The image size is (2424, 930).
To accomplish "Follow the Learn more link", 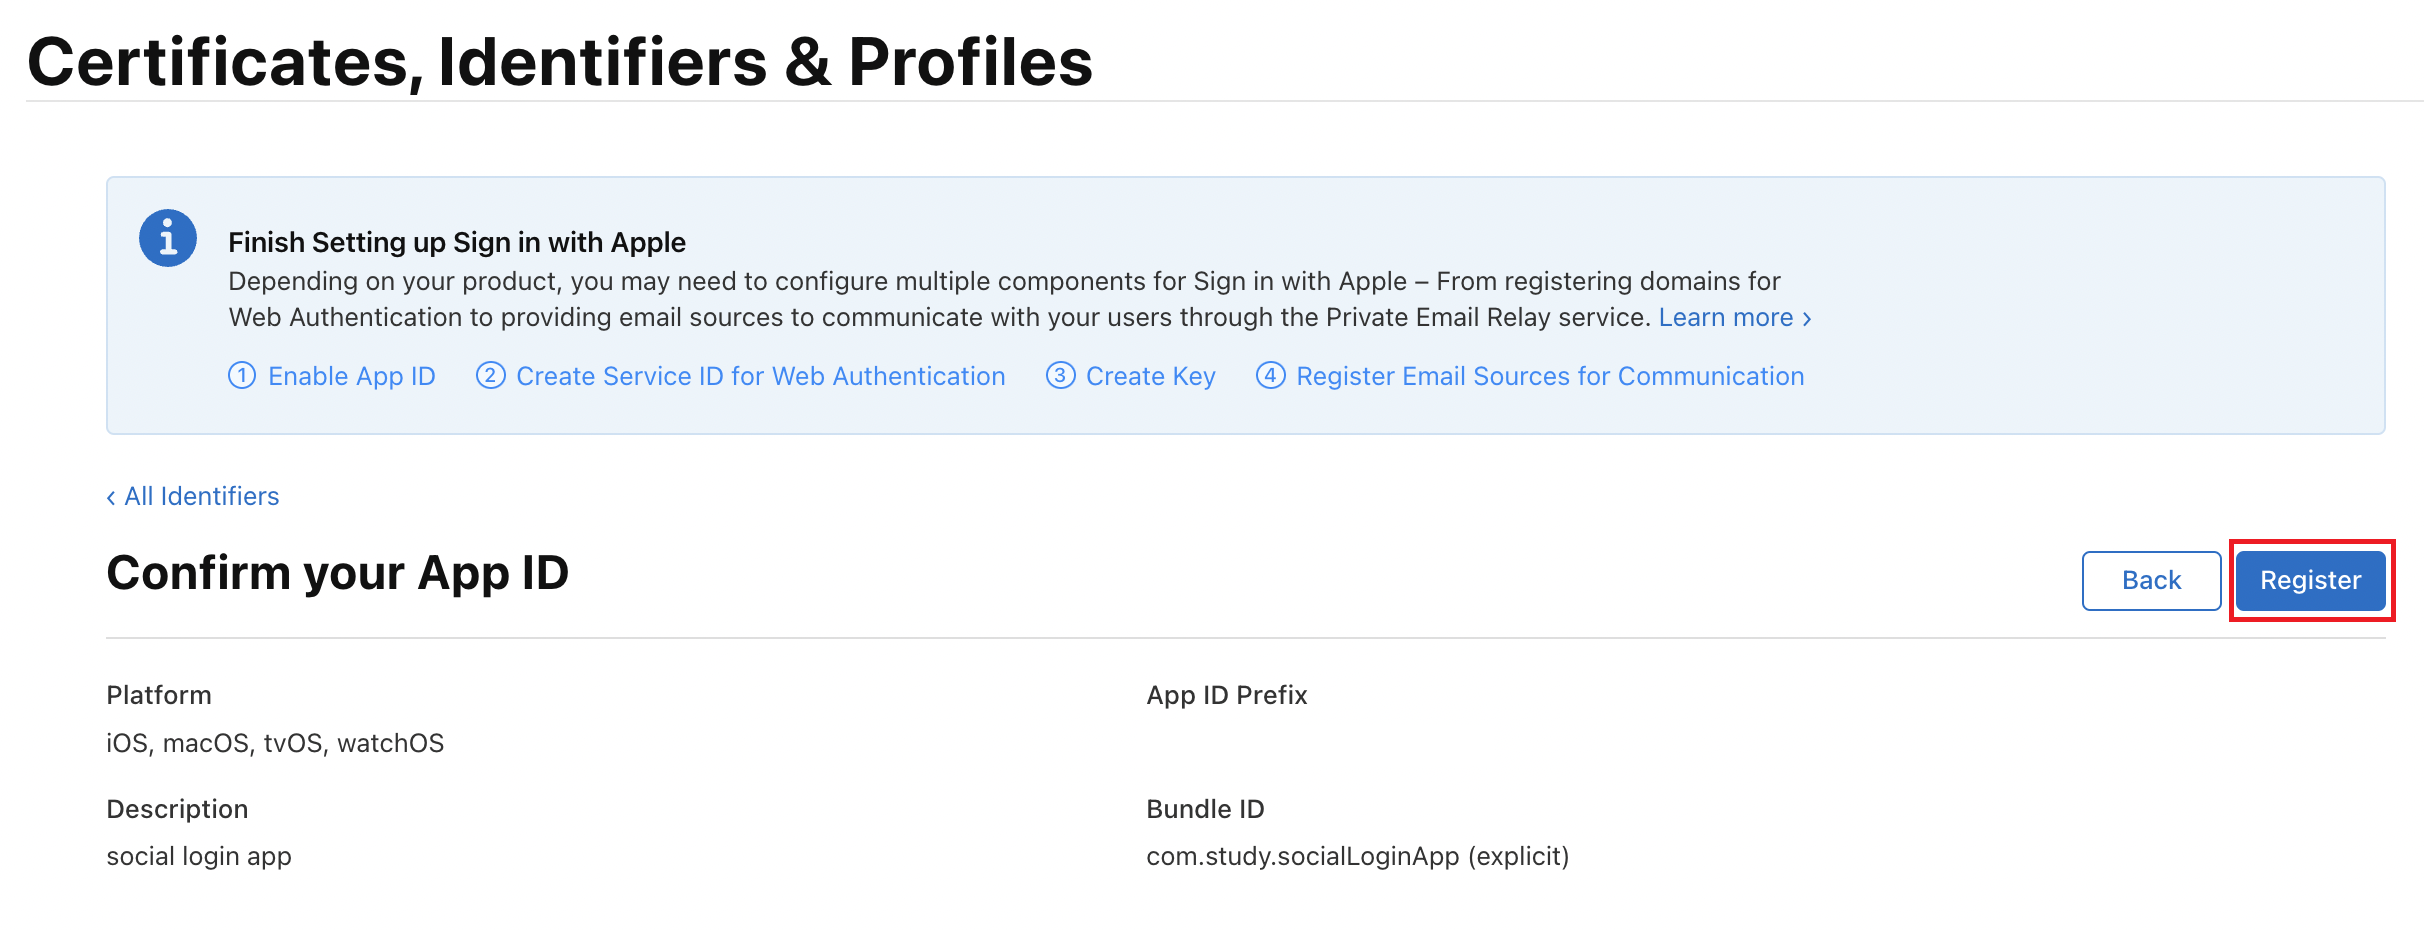I will point(1726,318).
